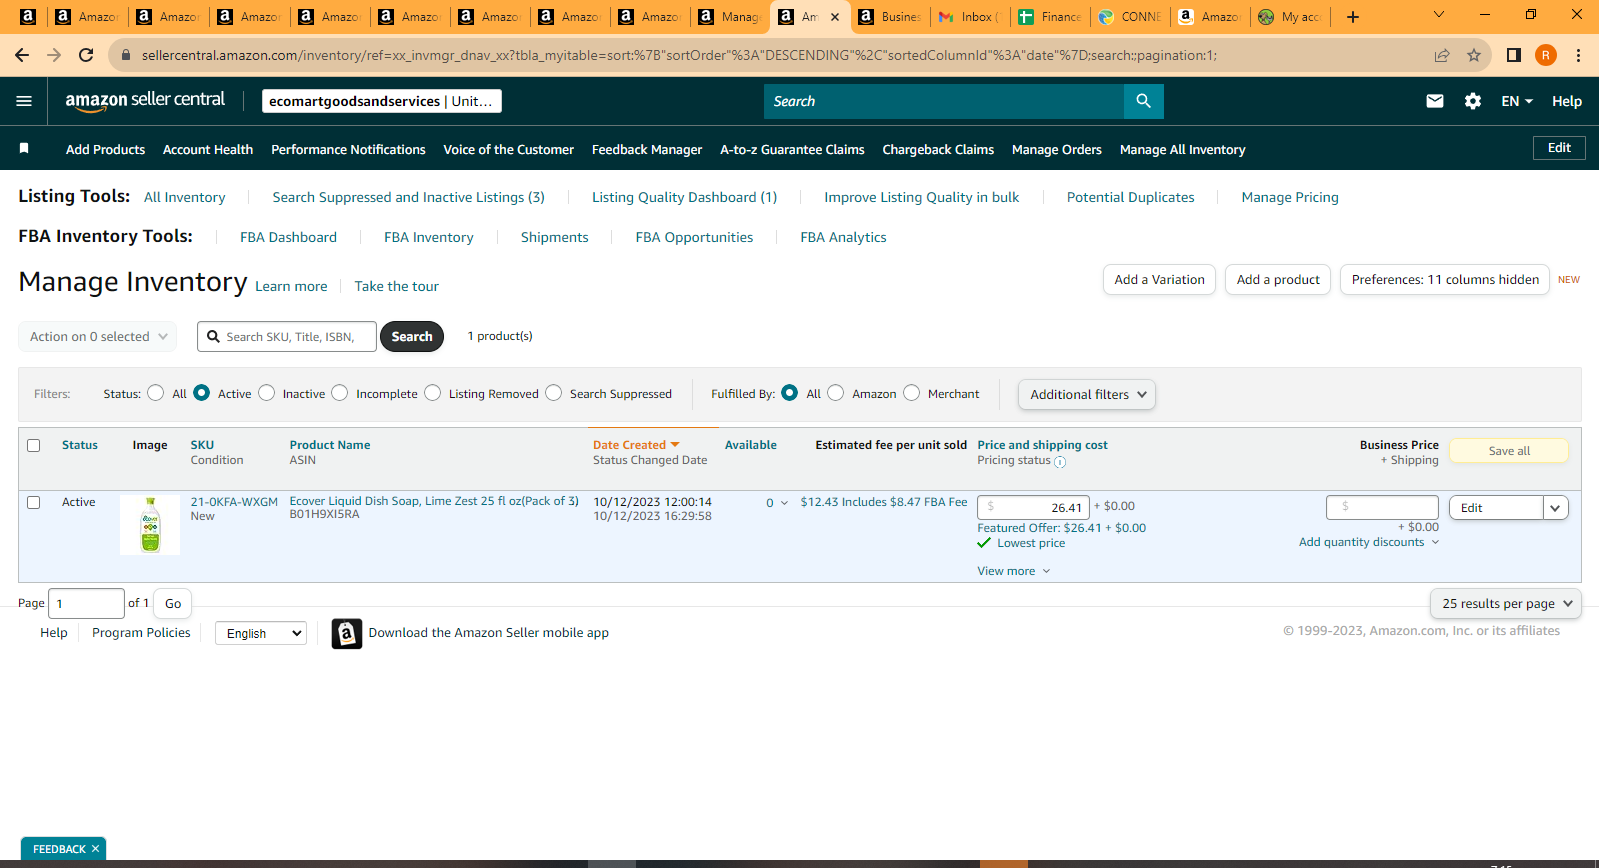Open the hamburger navigation menu
Viewport: 1599px width, 868px height.
pyautogui.click(x=24, y=101)
